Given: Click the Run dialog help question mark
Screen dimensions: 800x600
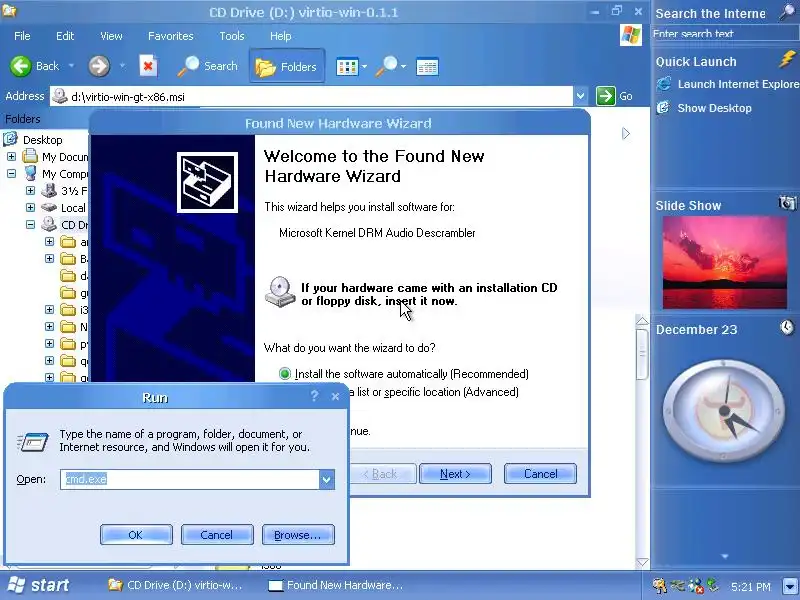Looking at the screenshot, I should tap(314, 396).
